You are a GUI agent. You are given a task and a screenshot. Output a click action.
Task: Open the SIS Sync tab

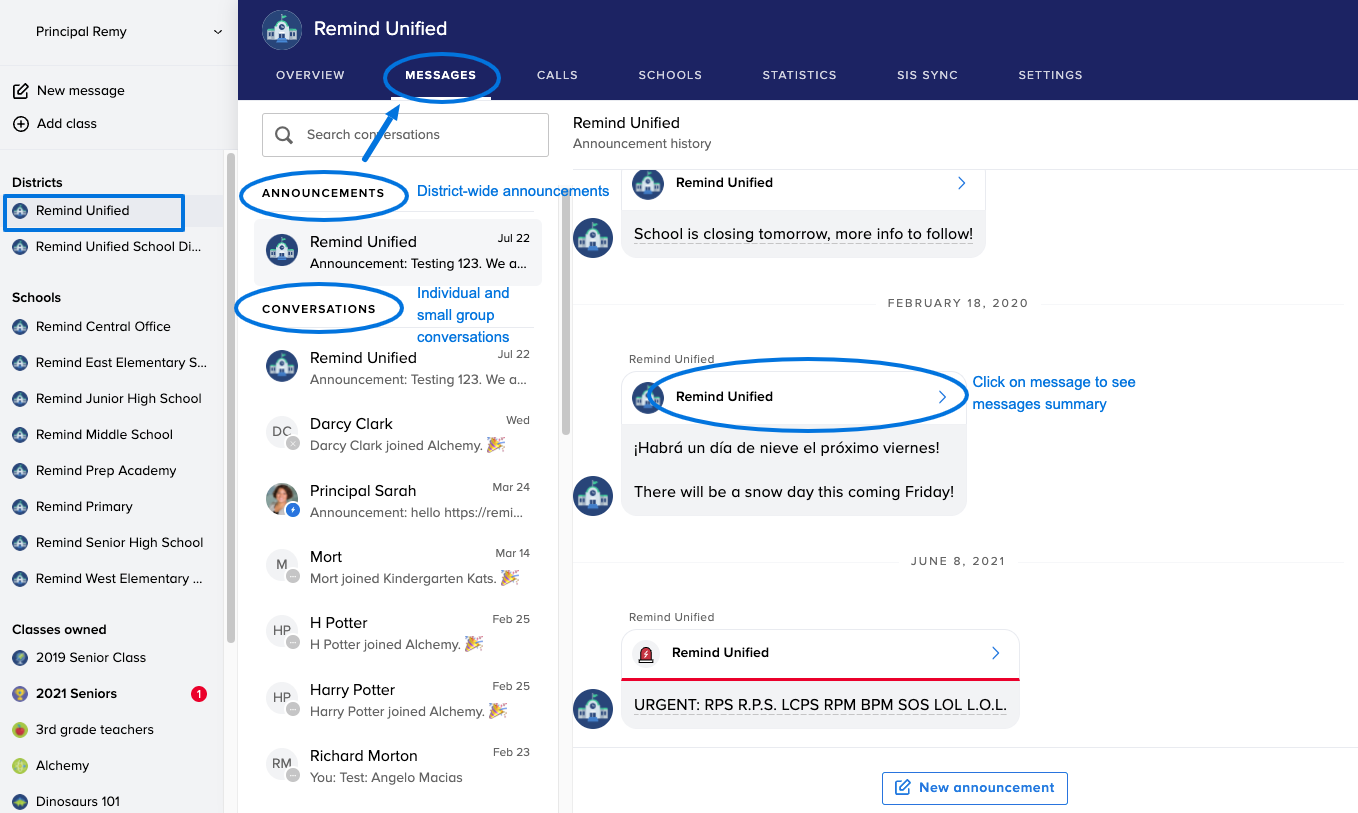point(927,75)
